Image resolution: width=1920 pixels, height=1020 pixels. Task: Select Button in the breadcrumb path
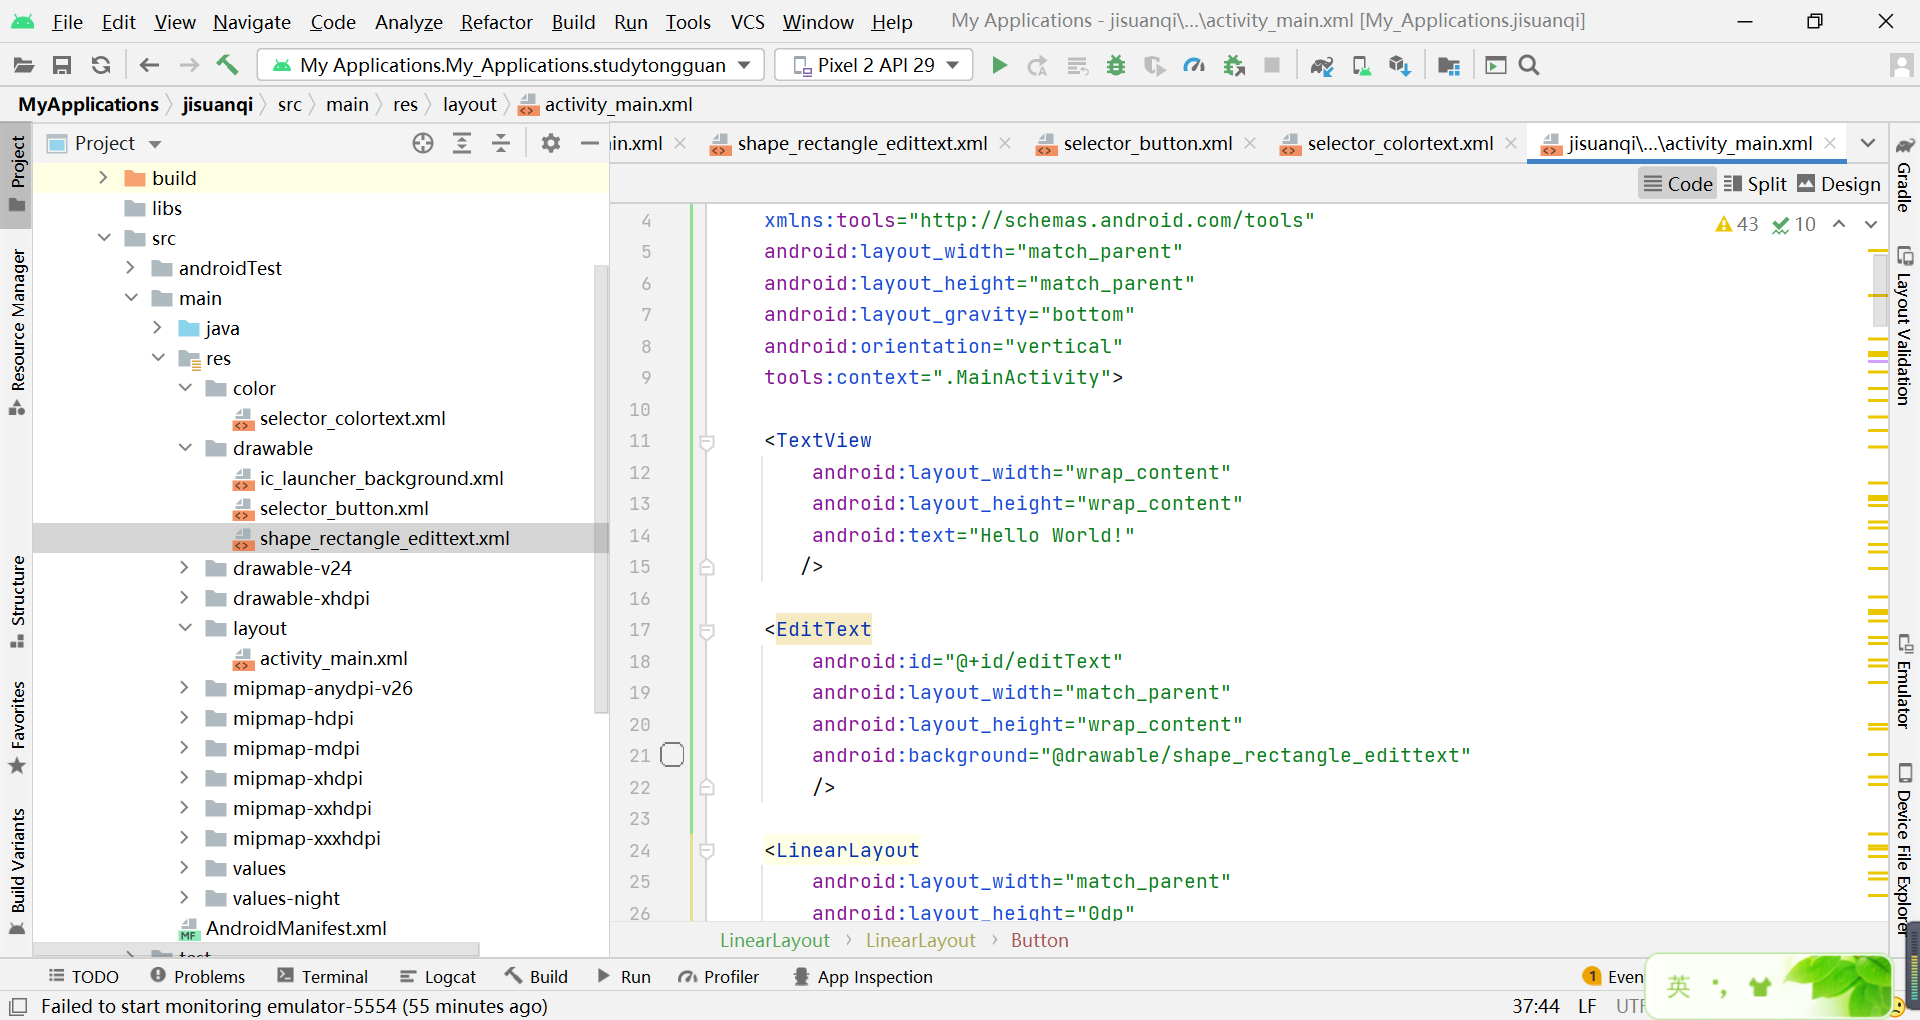tap(1040, 940)
